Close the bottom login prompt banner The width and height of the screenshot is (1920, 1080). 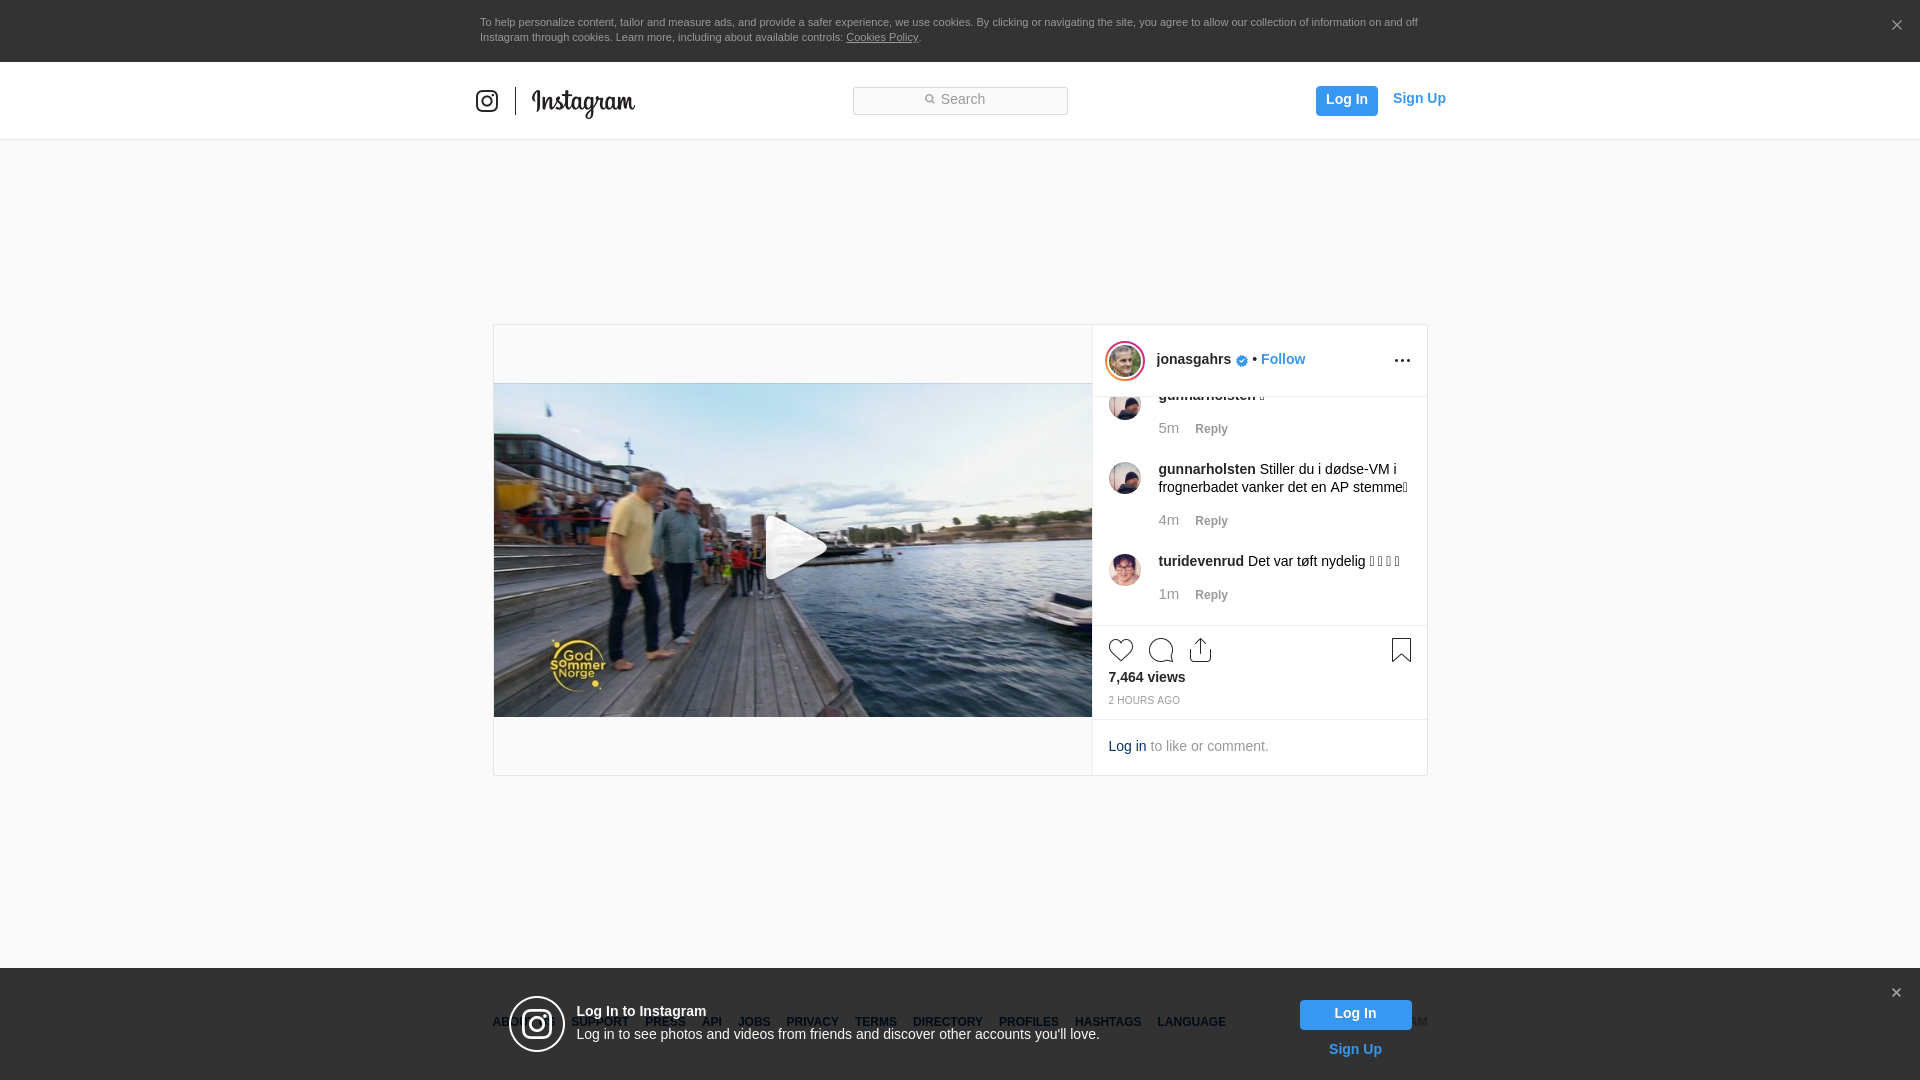[x=1896, y=993]
